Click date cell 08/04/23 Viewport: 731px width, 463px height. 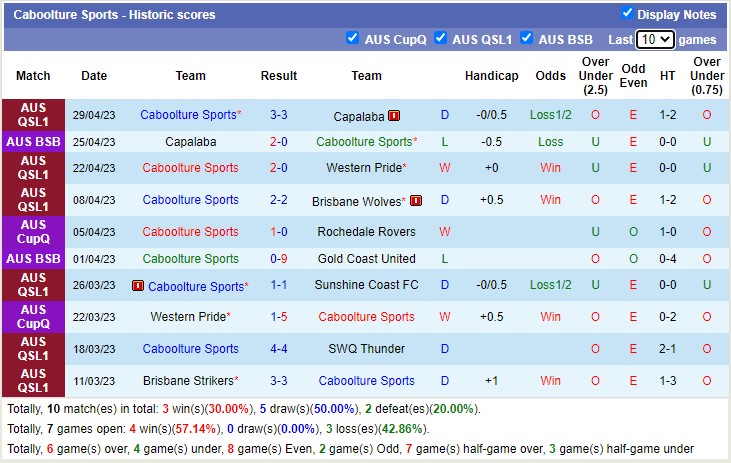(94, 200)
